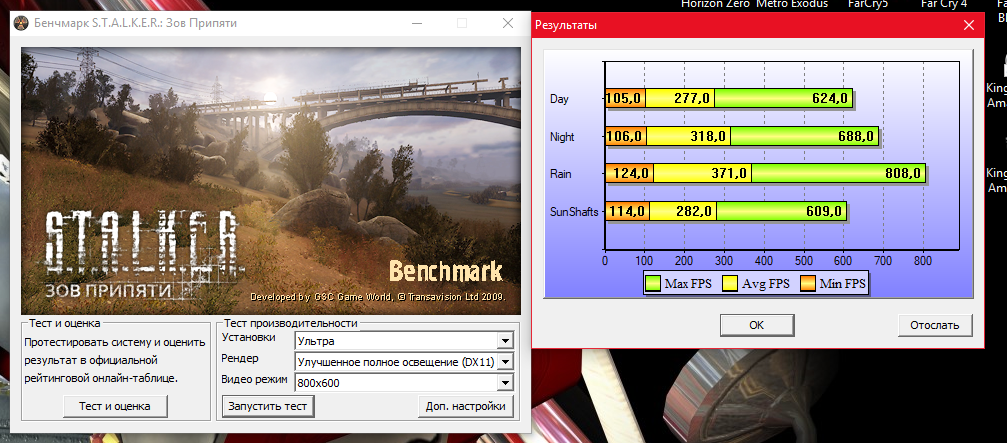The height and width of the screenshot is (443, 1007).
Task: Click the SunShafts min FPS bar 114,0
Action: click(x=627, y=211)
